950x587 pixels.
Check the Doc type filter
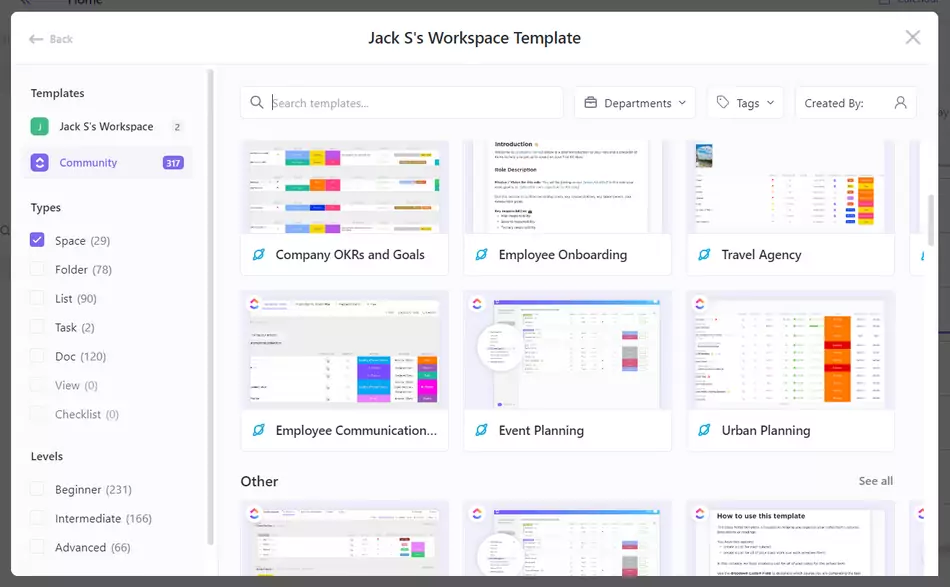coord(37,356)
